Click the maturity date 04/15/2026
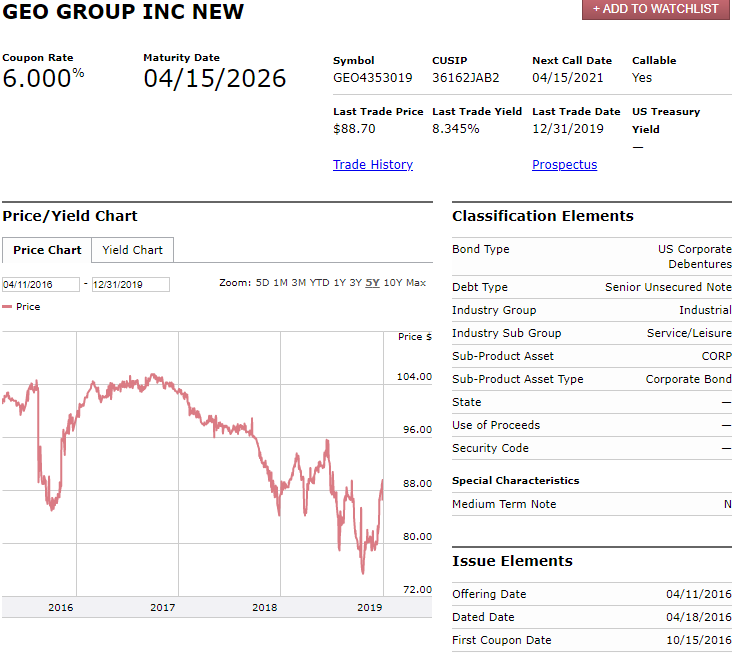 pos(215,79)
